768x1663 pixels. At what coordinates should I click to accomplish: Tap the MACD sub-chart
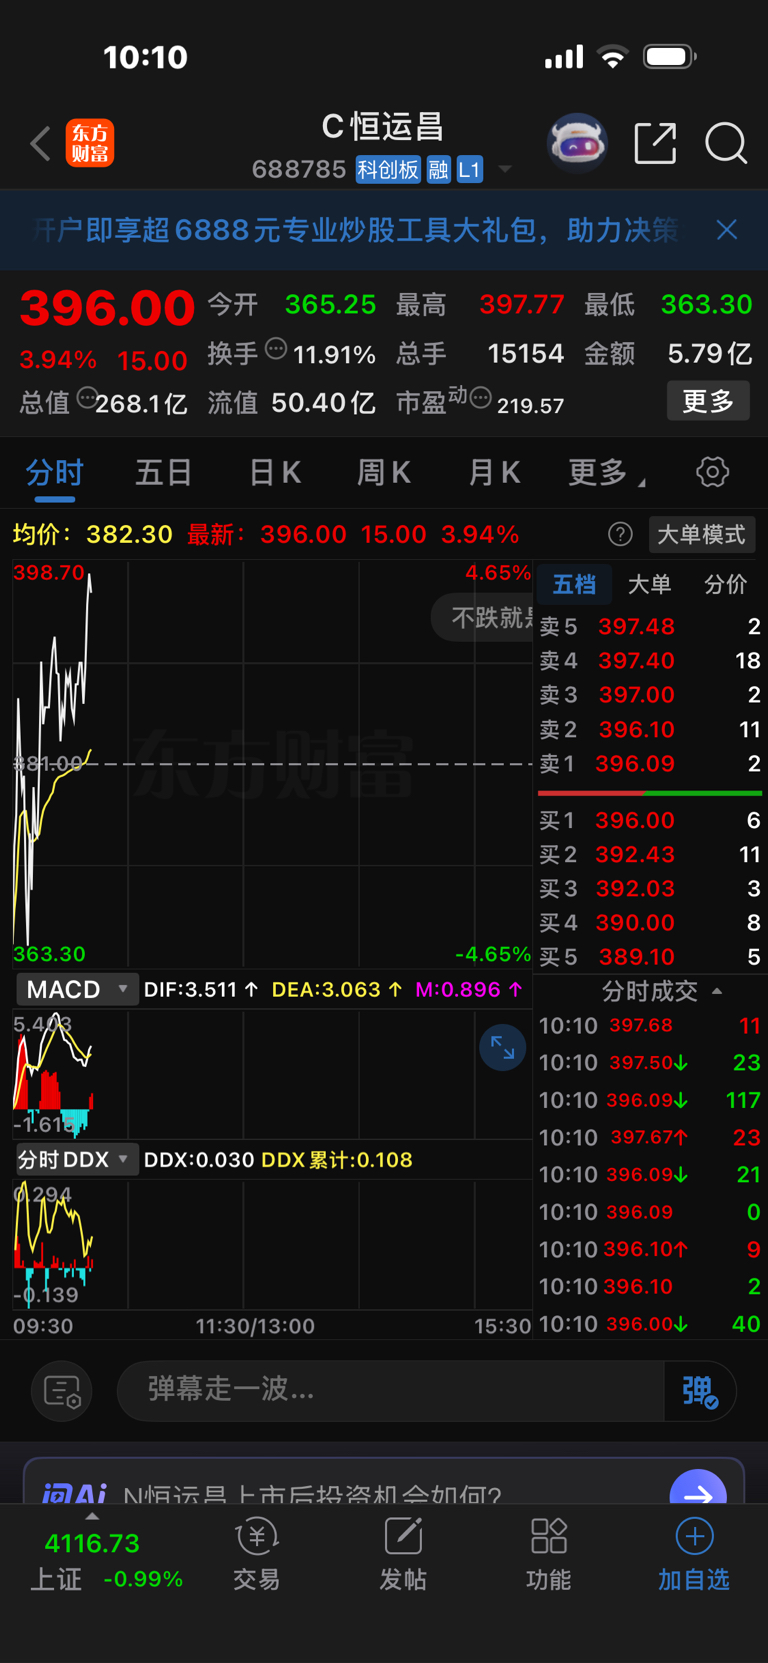272,1074
